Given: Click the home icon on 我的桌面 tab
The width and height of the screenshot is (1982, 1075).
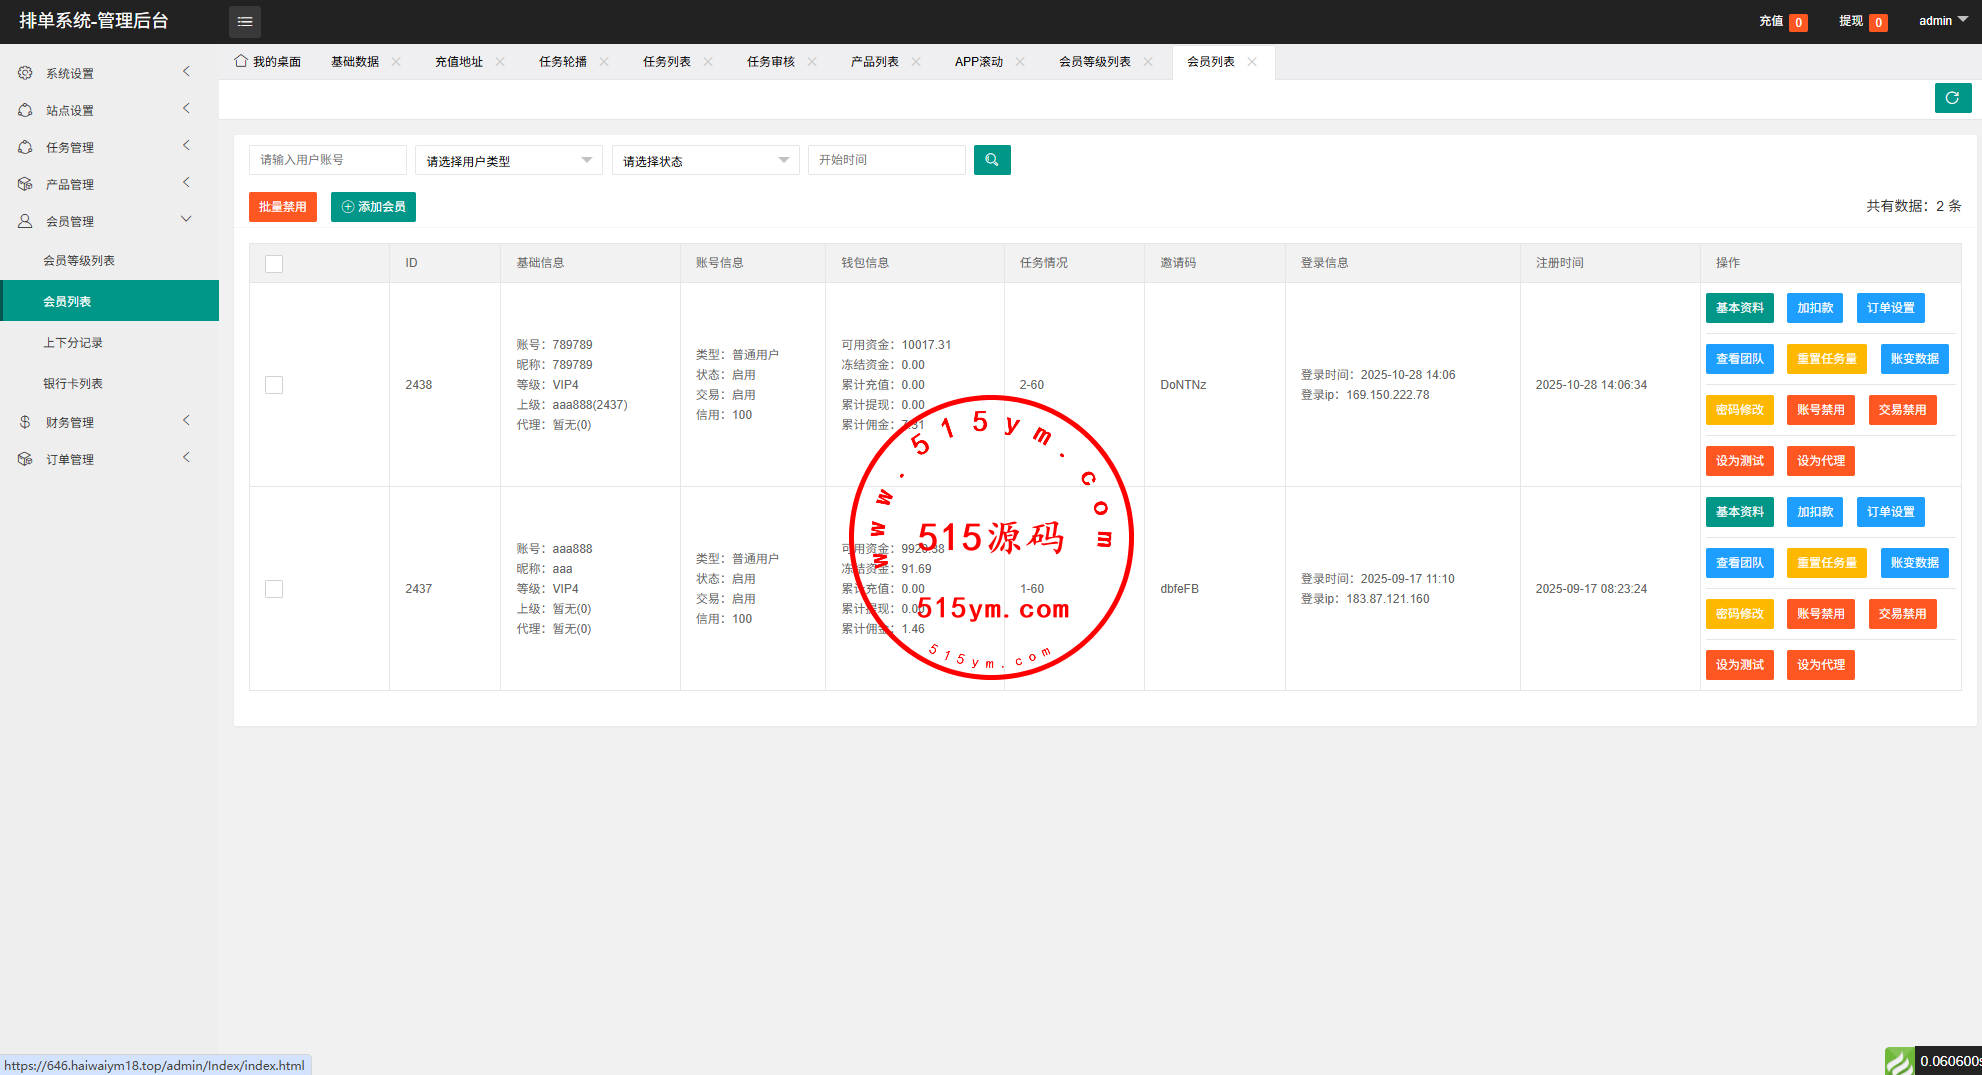Looking at the screenshot, I should coord(241,61).
